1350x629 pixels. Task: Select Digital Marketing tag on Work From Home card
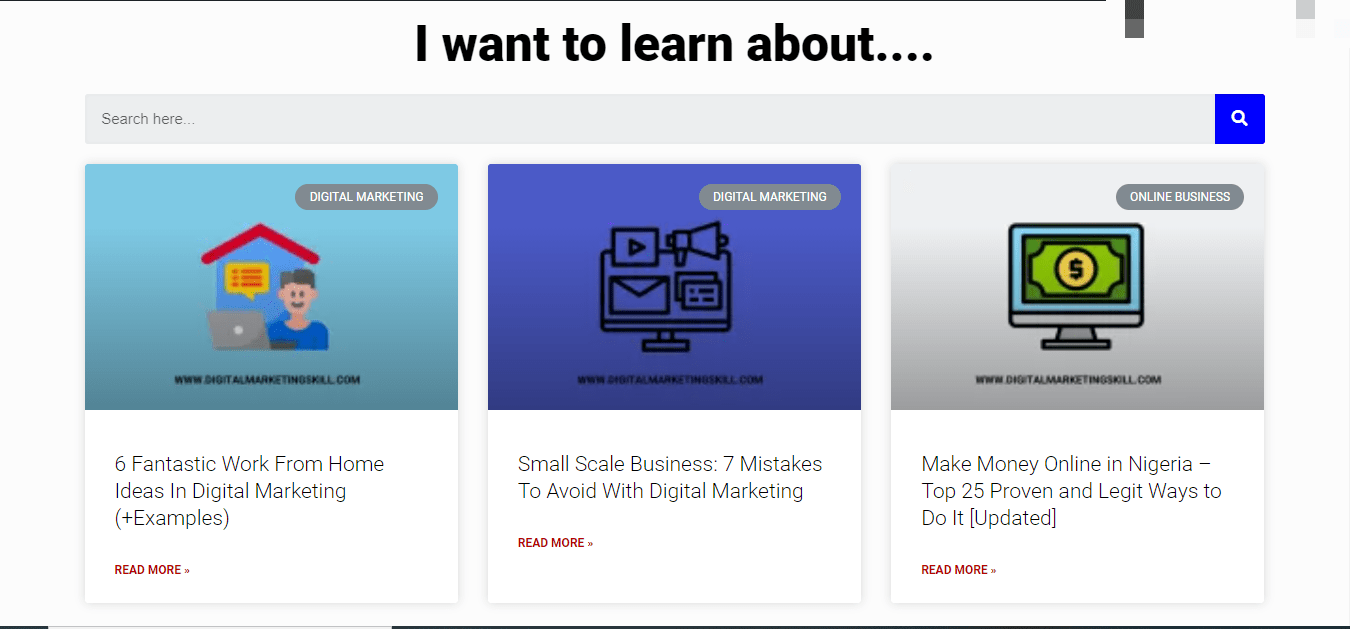[366, 197]
